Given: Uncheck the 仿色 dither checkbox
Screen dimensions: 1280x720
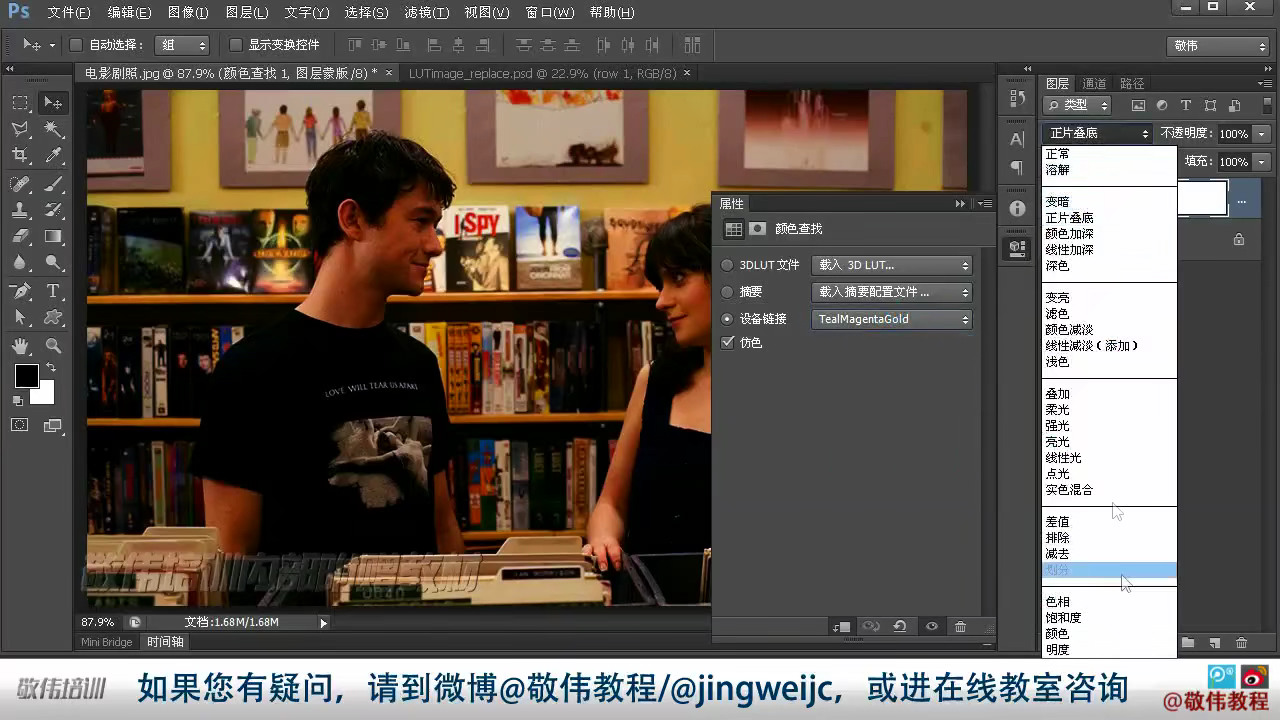Looking at the screenshot, I should click(x=727, y=342).
